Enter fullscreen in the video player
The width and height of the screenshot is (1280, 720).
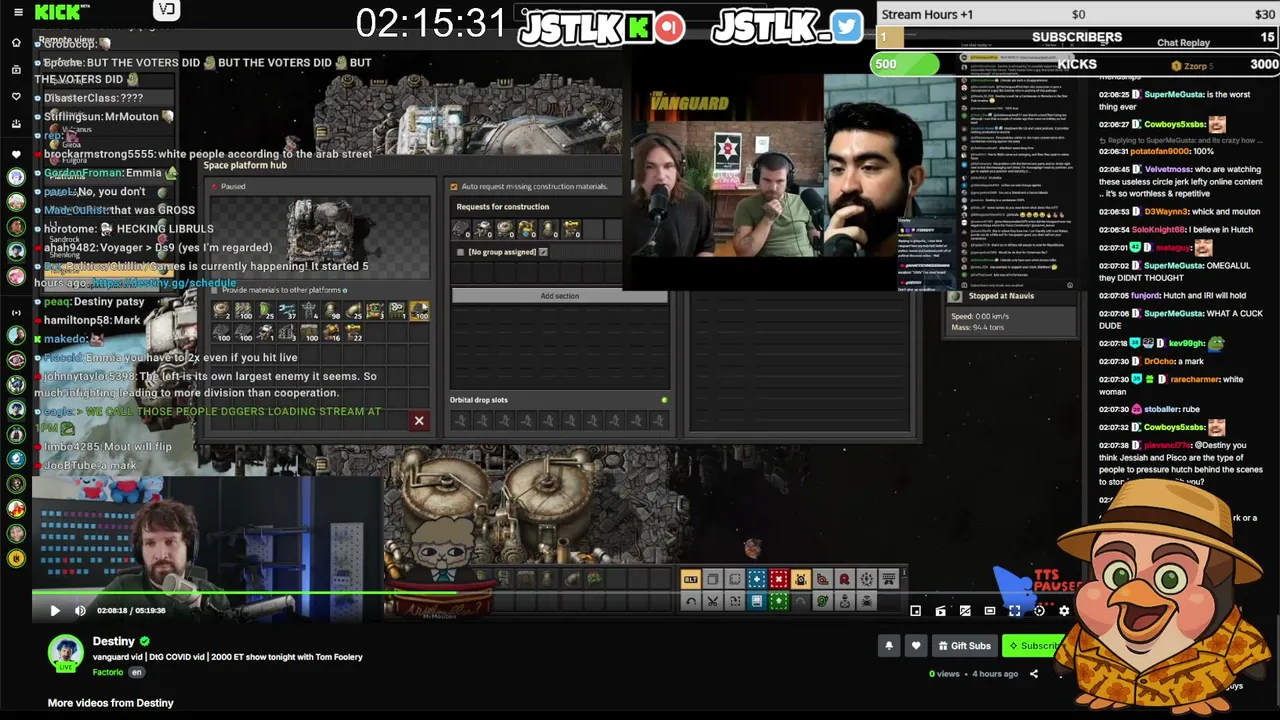[1014, 611]
